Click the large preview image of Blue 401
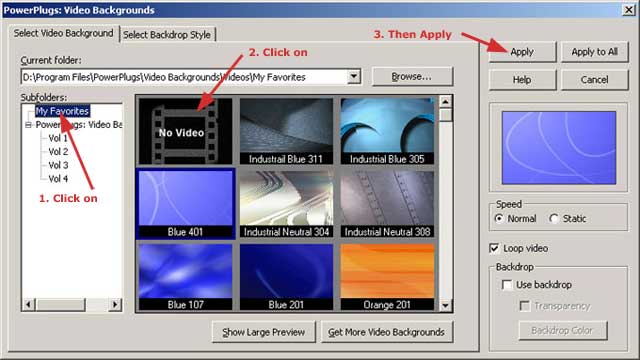The image size is (640, 360). (x=559, y=148)
